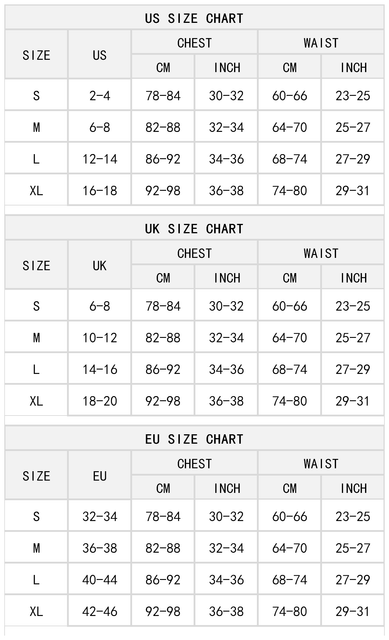Select the EU column header

pyautogui.click(x=100, y=476)
